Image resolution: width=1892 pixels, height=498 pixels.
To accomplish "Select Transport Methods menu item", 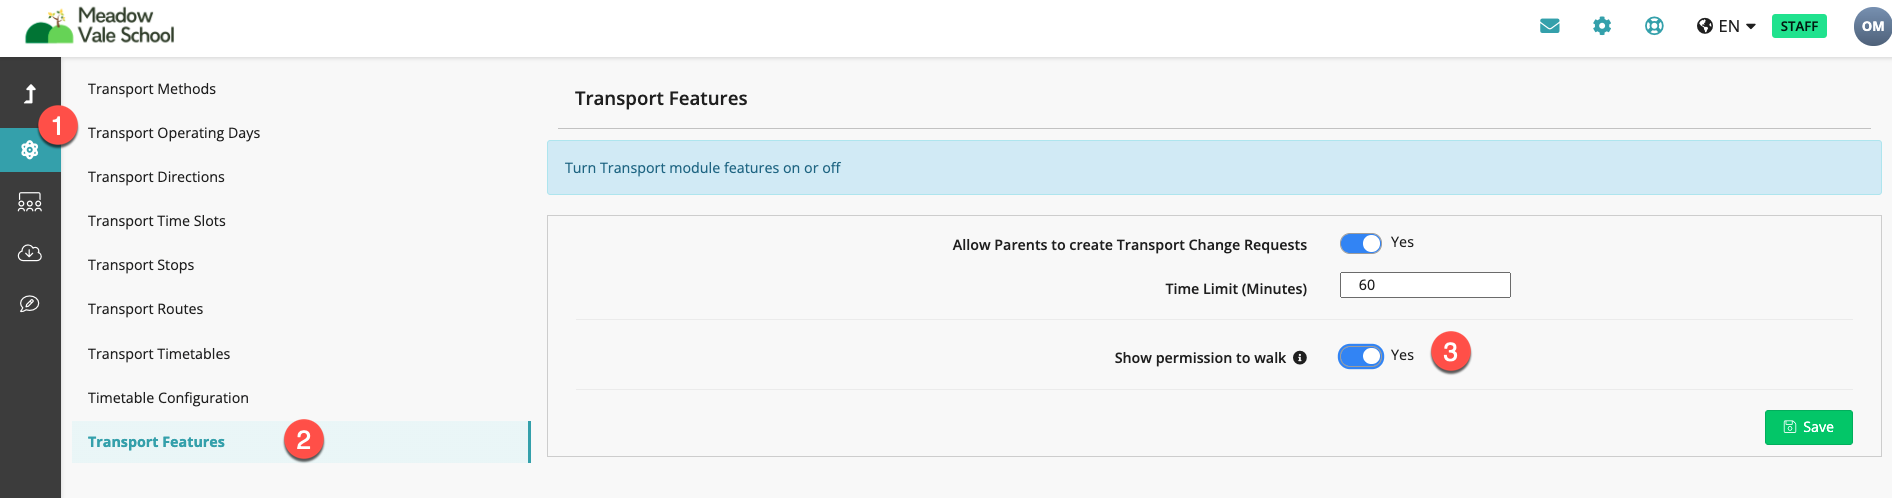I will click(x=152, y=89).
